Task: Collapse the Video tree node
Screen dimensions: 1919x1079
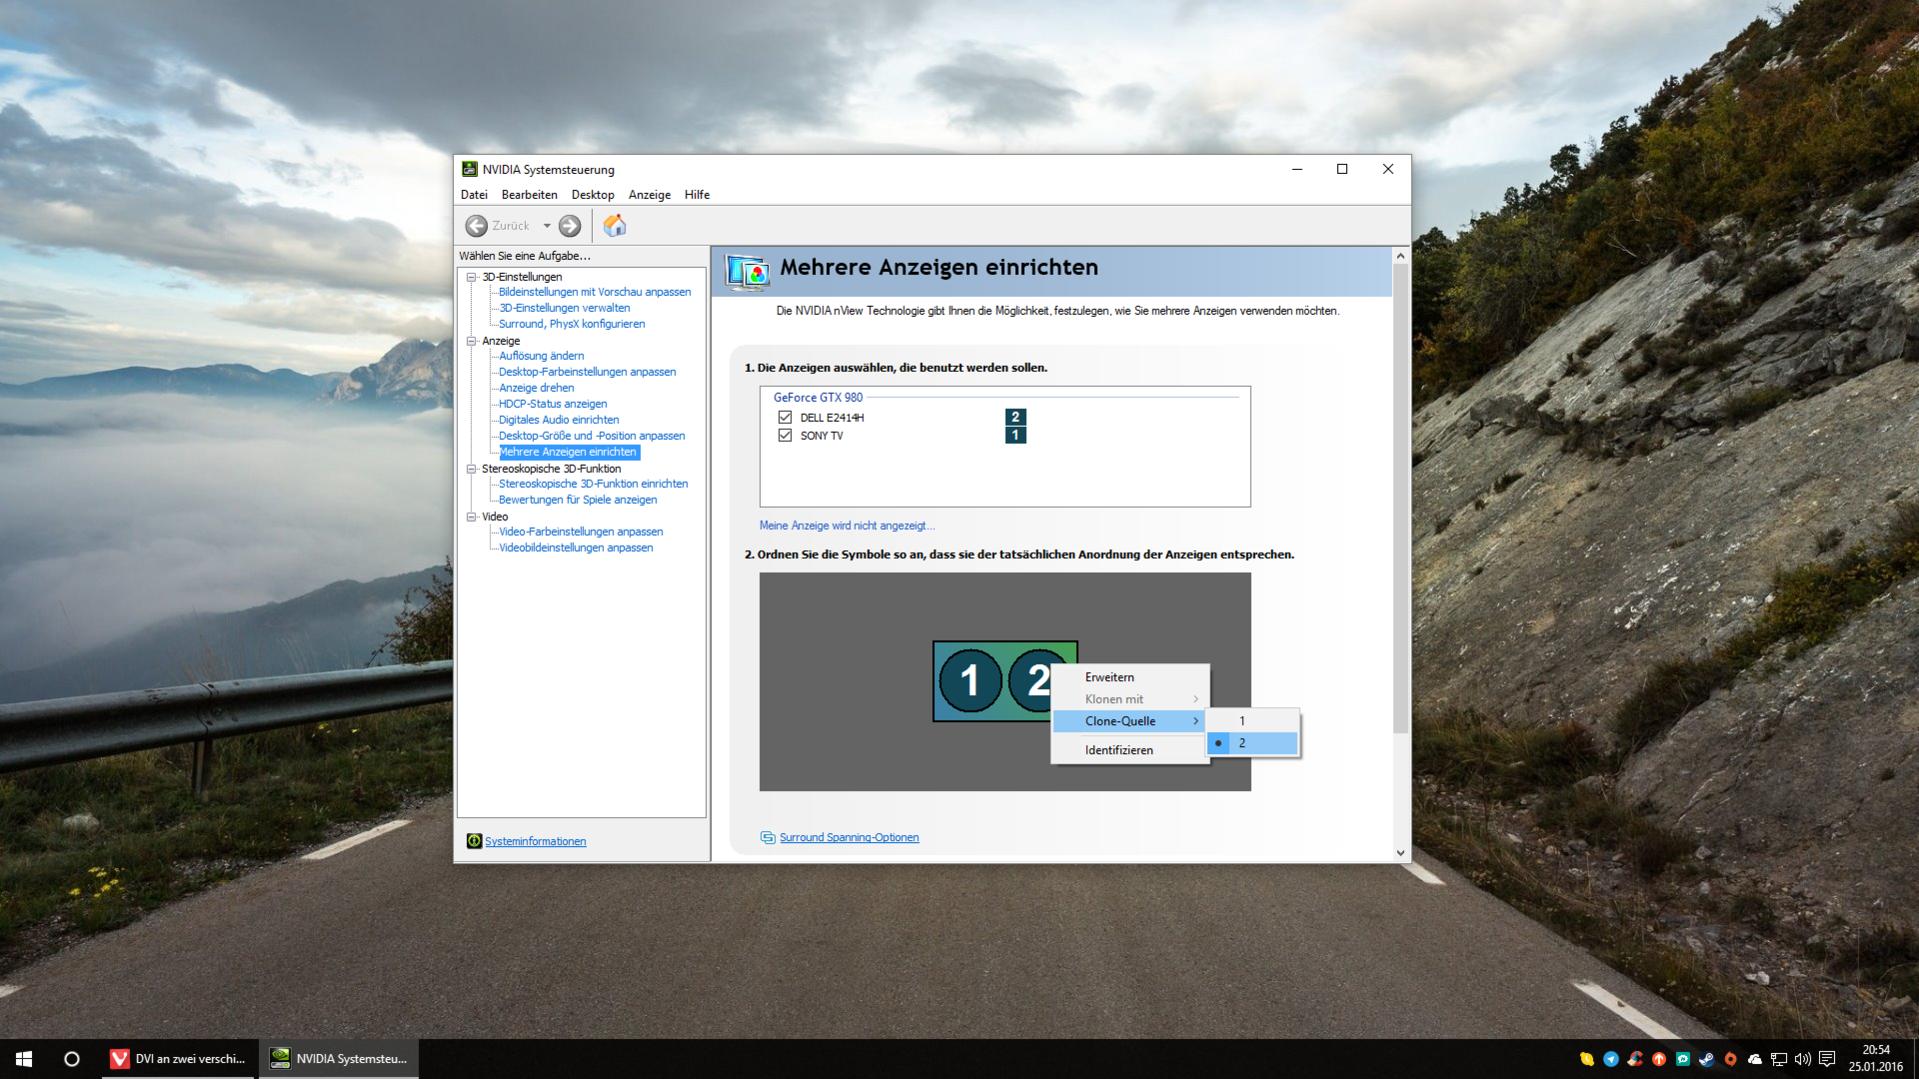Action: click(471, 517)
